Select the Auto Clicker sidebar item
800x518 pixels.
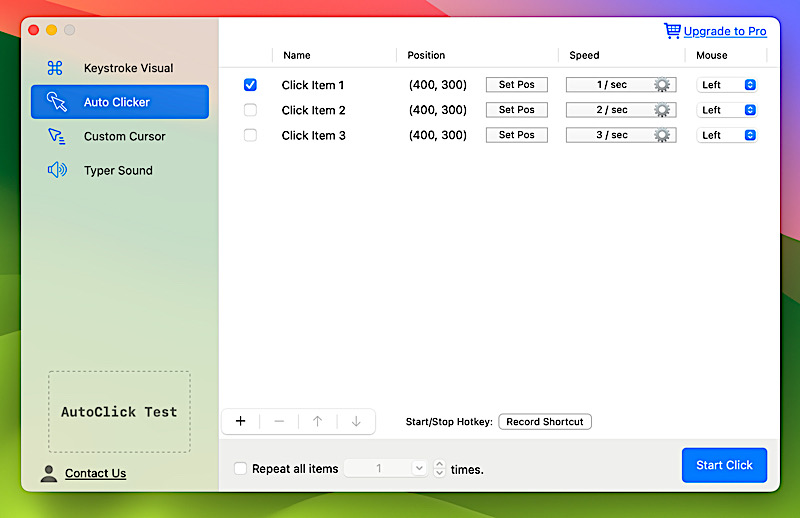(x=120, y=102)
